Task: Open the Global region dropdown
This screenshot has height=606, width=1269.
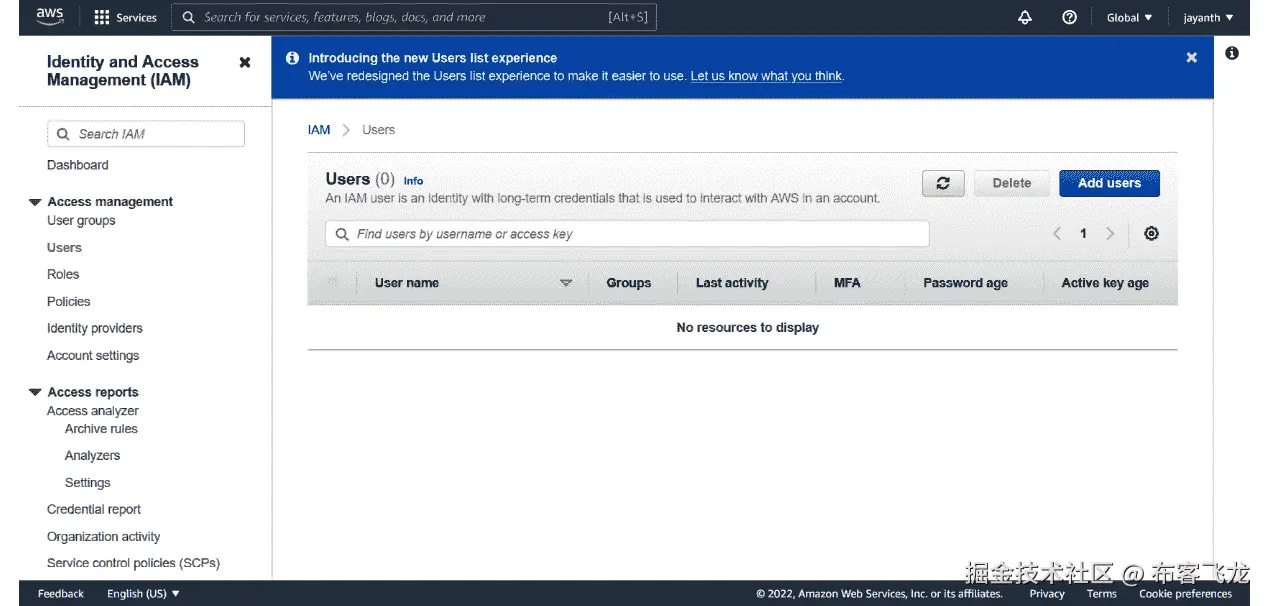Action: pyautogui.click(x=1129, y=17)
